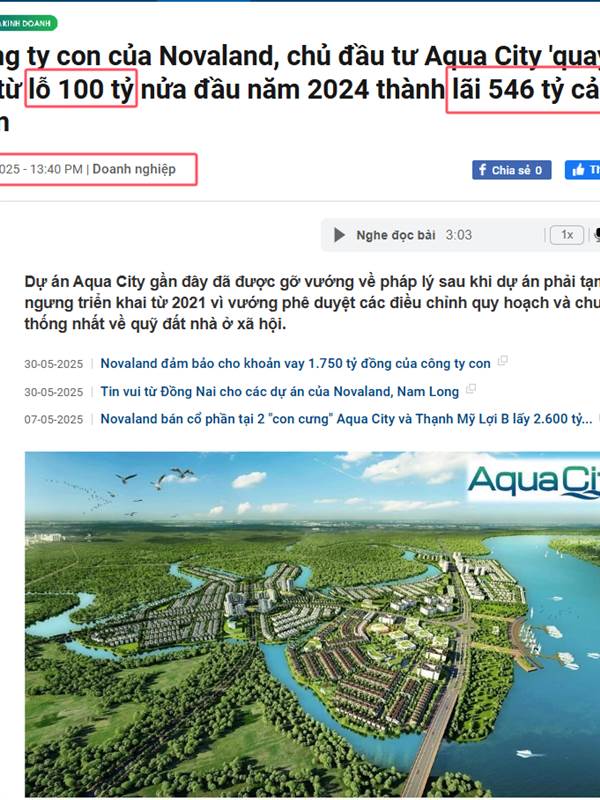Click new-window icon beside the Đồng Nai link
Image resolution: width=600 pixels, height=800 pixels.
[x=471, y=388]
